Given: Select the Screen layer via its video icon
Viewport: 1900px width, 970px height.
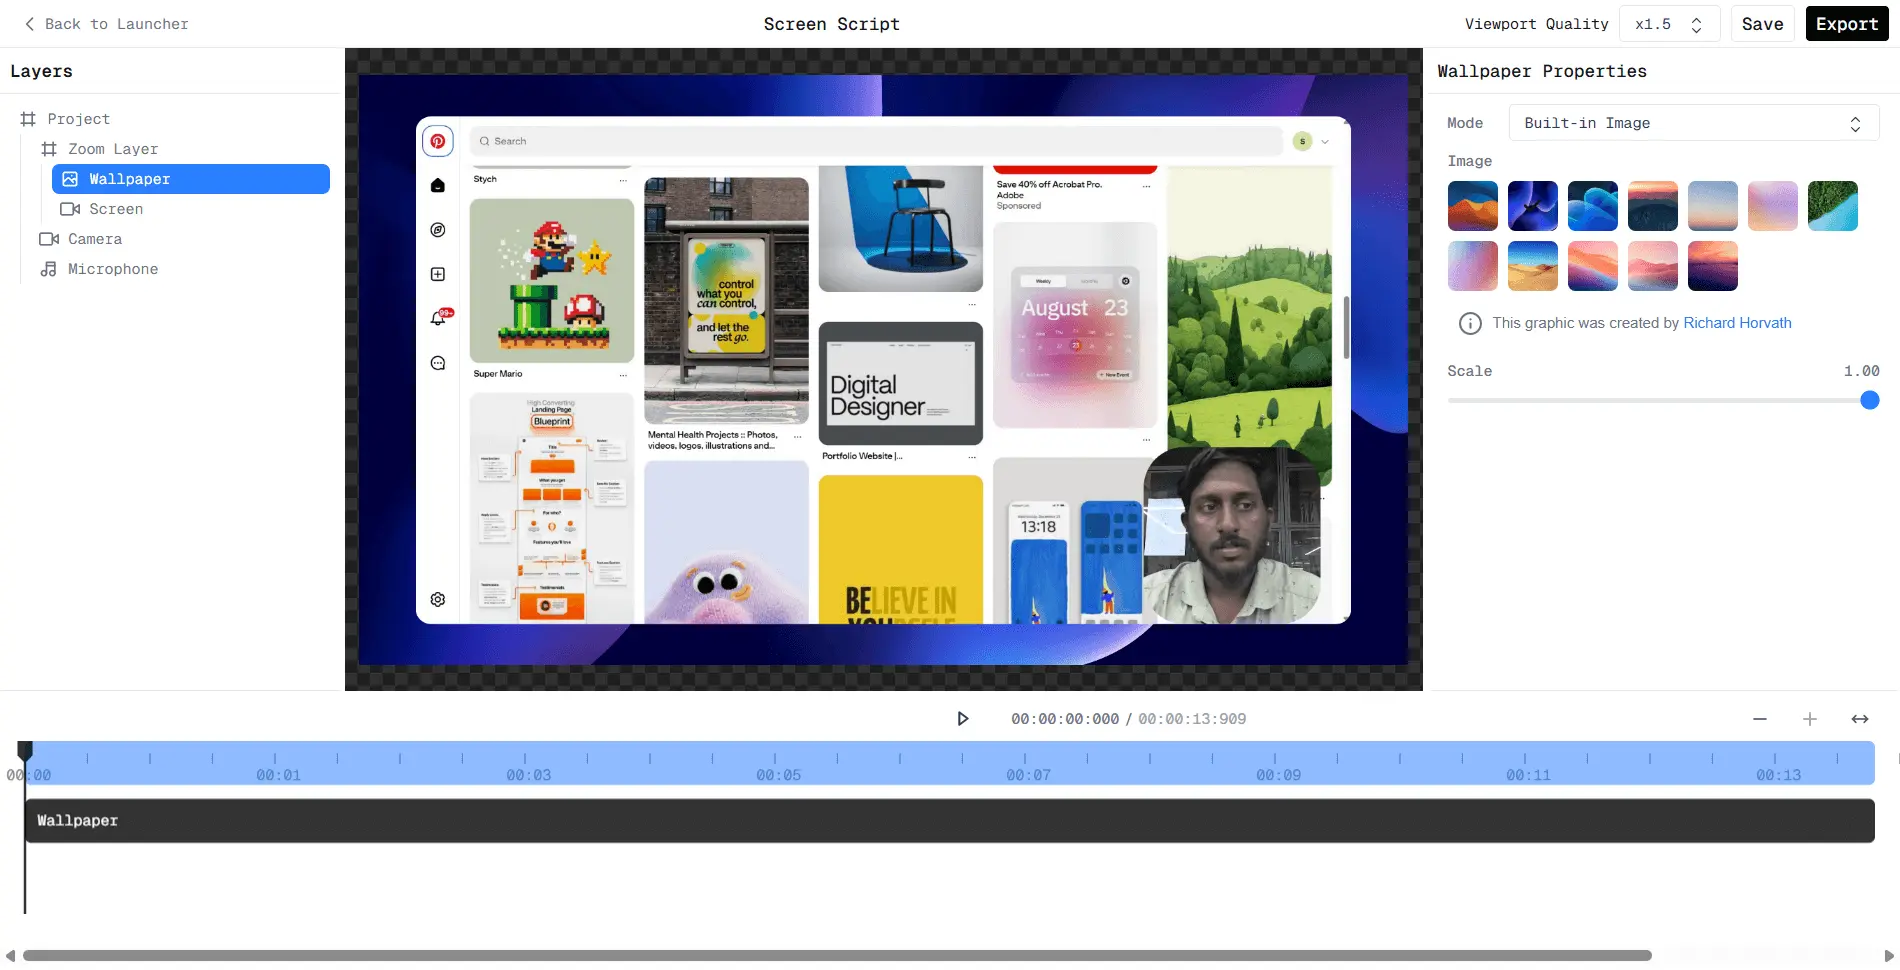Looking at the screenshot, I should (69, 209).
